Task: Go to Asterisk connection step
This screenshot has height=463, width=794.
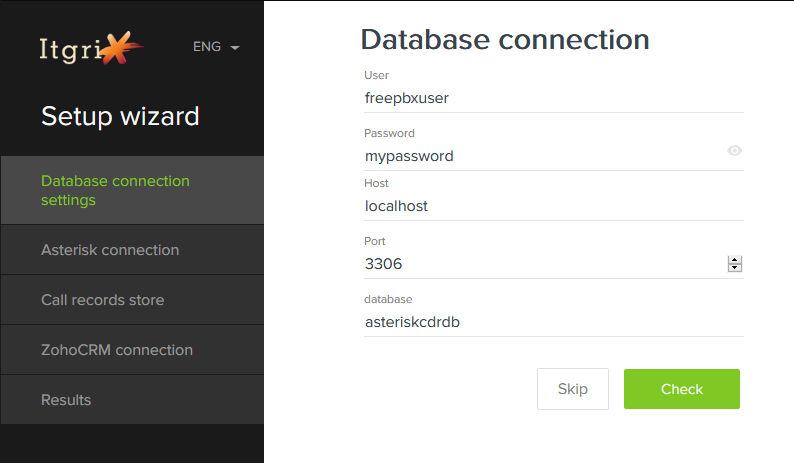Action: click(132, 250)
